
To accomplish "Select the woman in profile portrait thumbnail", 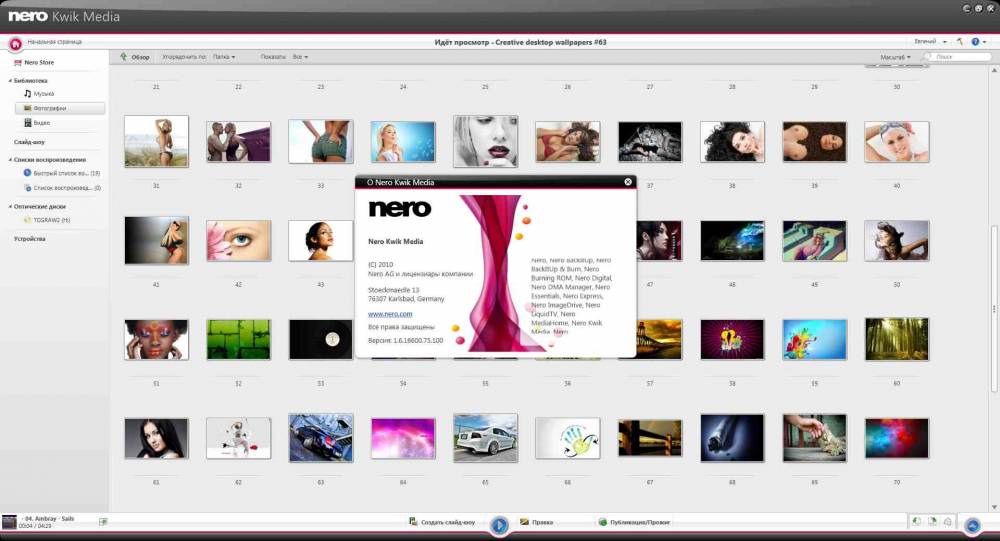I will tap(320, 241).
